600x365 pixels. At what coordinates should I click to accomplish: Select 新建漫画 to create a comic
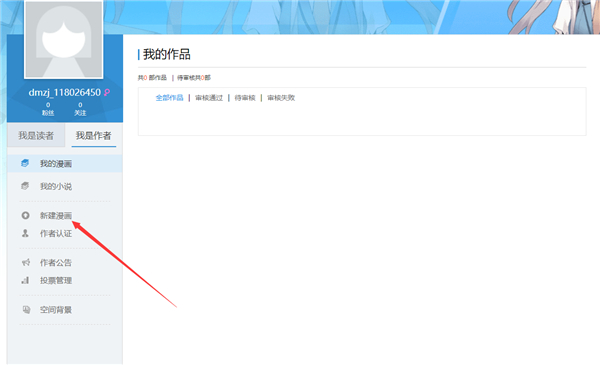(56, 215)
